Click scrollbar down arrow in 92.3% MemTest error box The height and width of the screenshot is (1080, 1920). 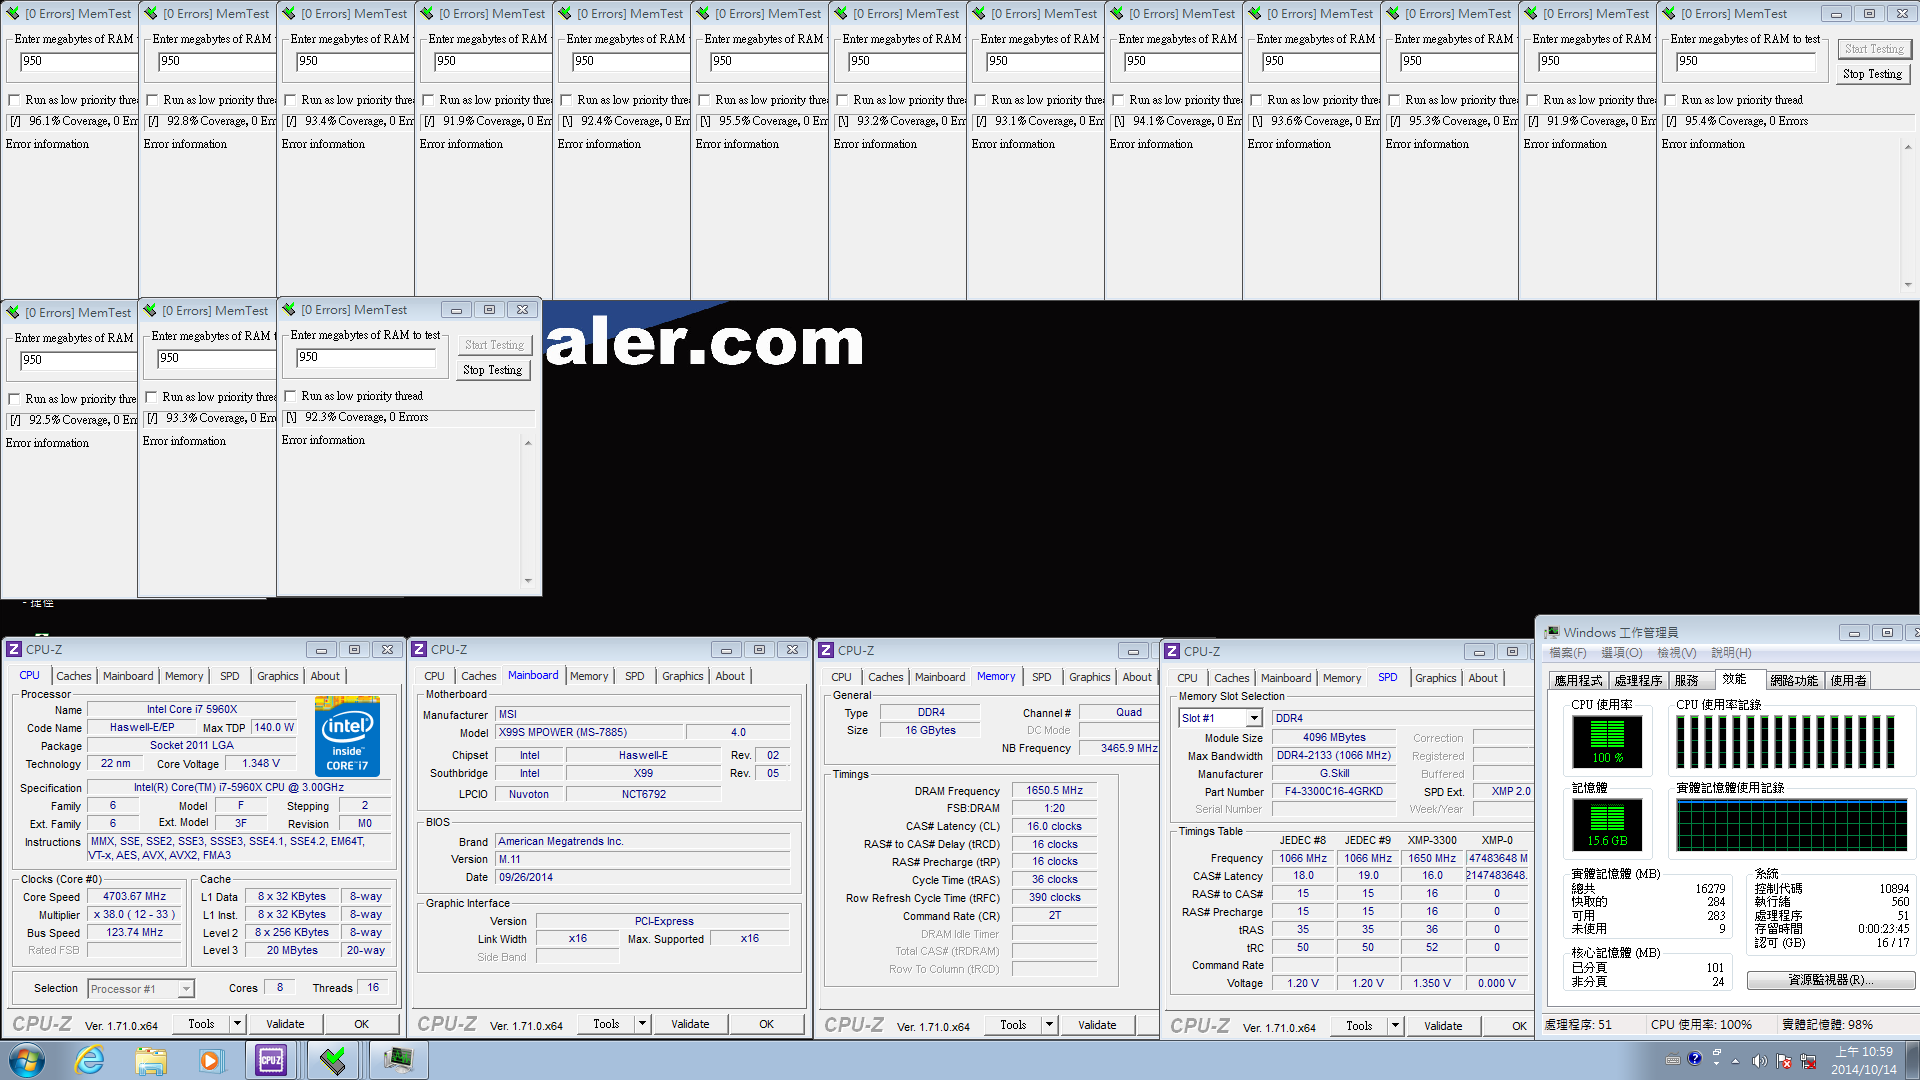[x=528, y=581]
